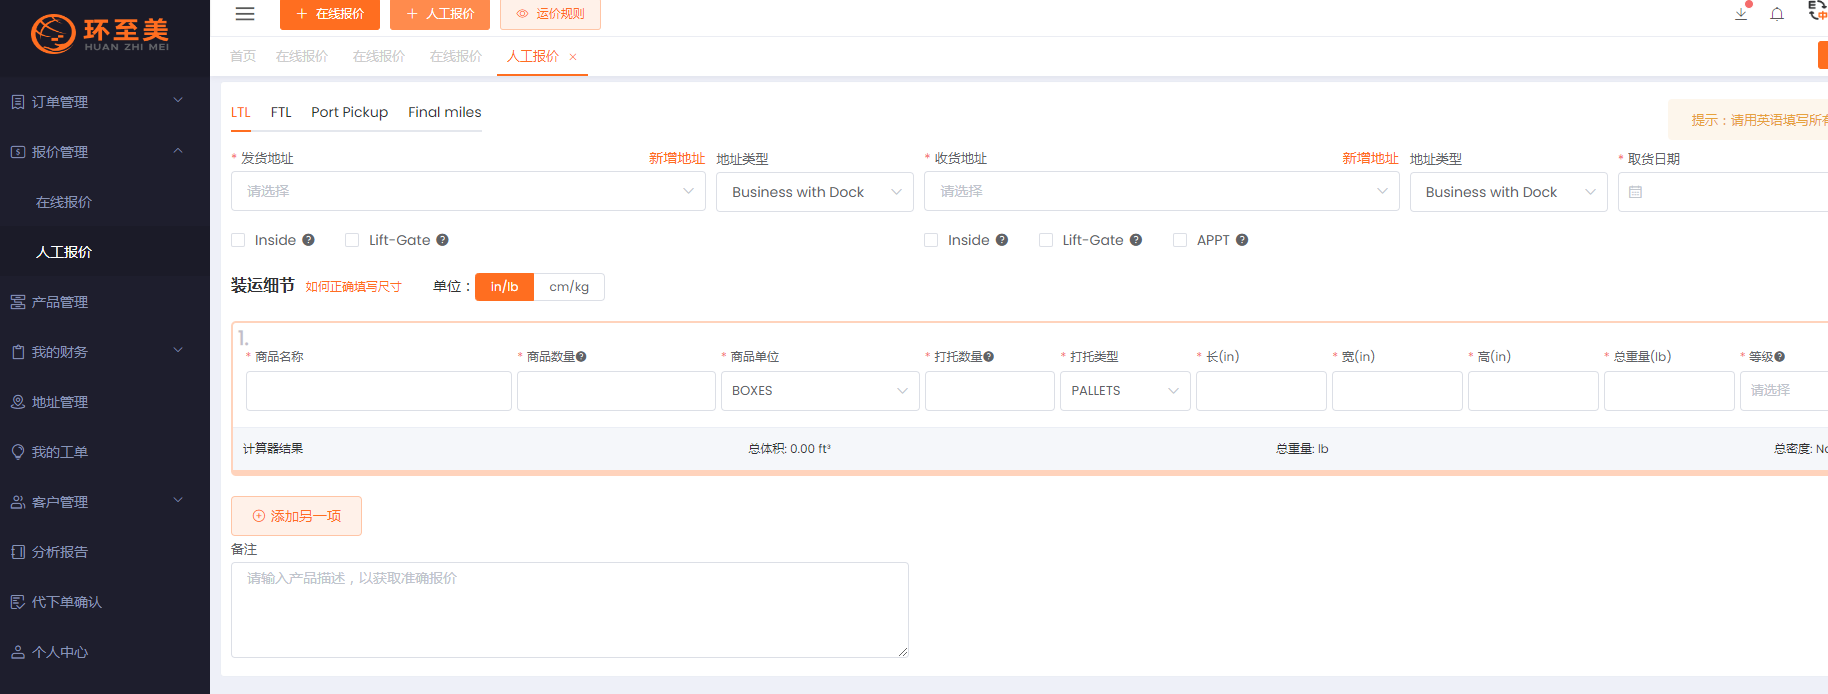Viewport: 1828px width, 694px height.
Task: Click help icon next to APPT
Action: 1242,240
